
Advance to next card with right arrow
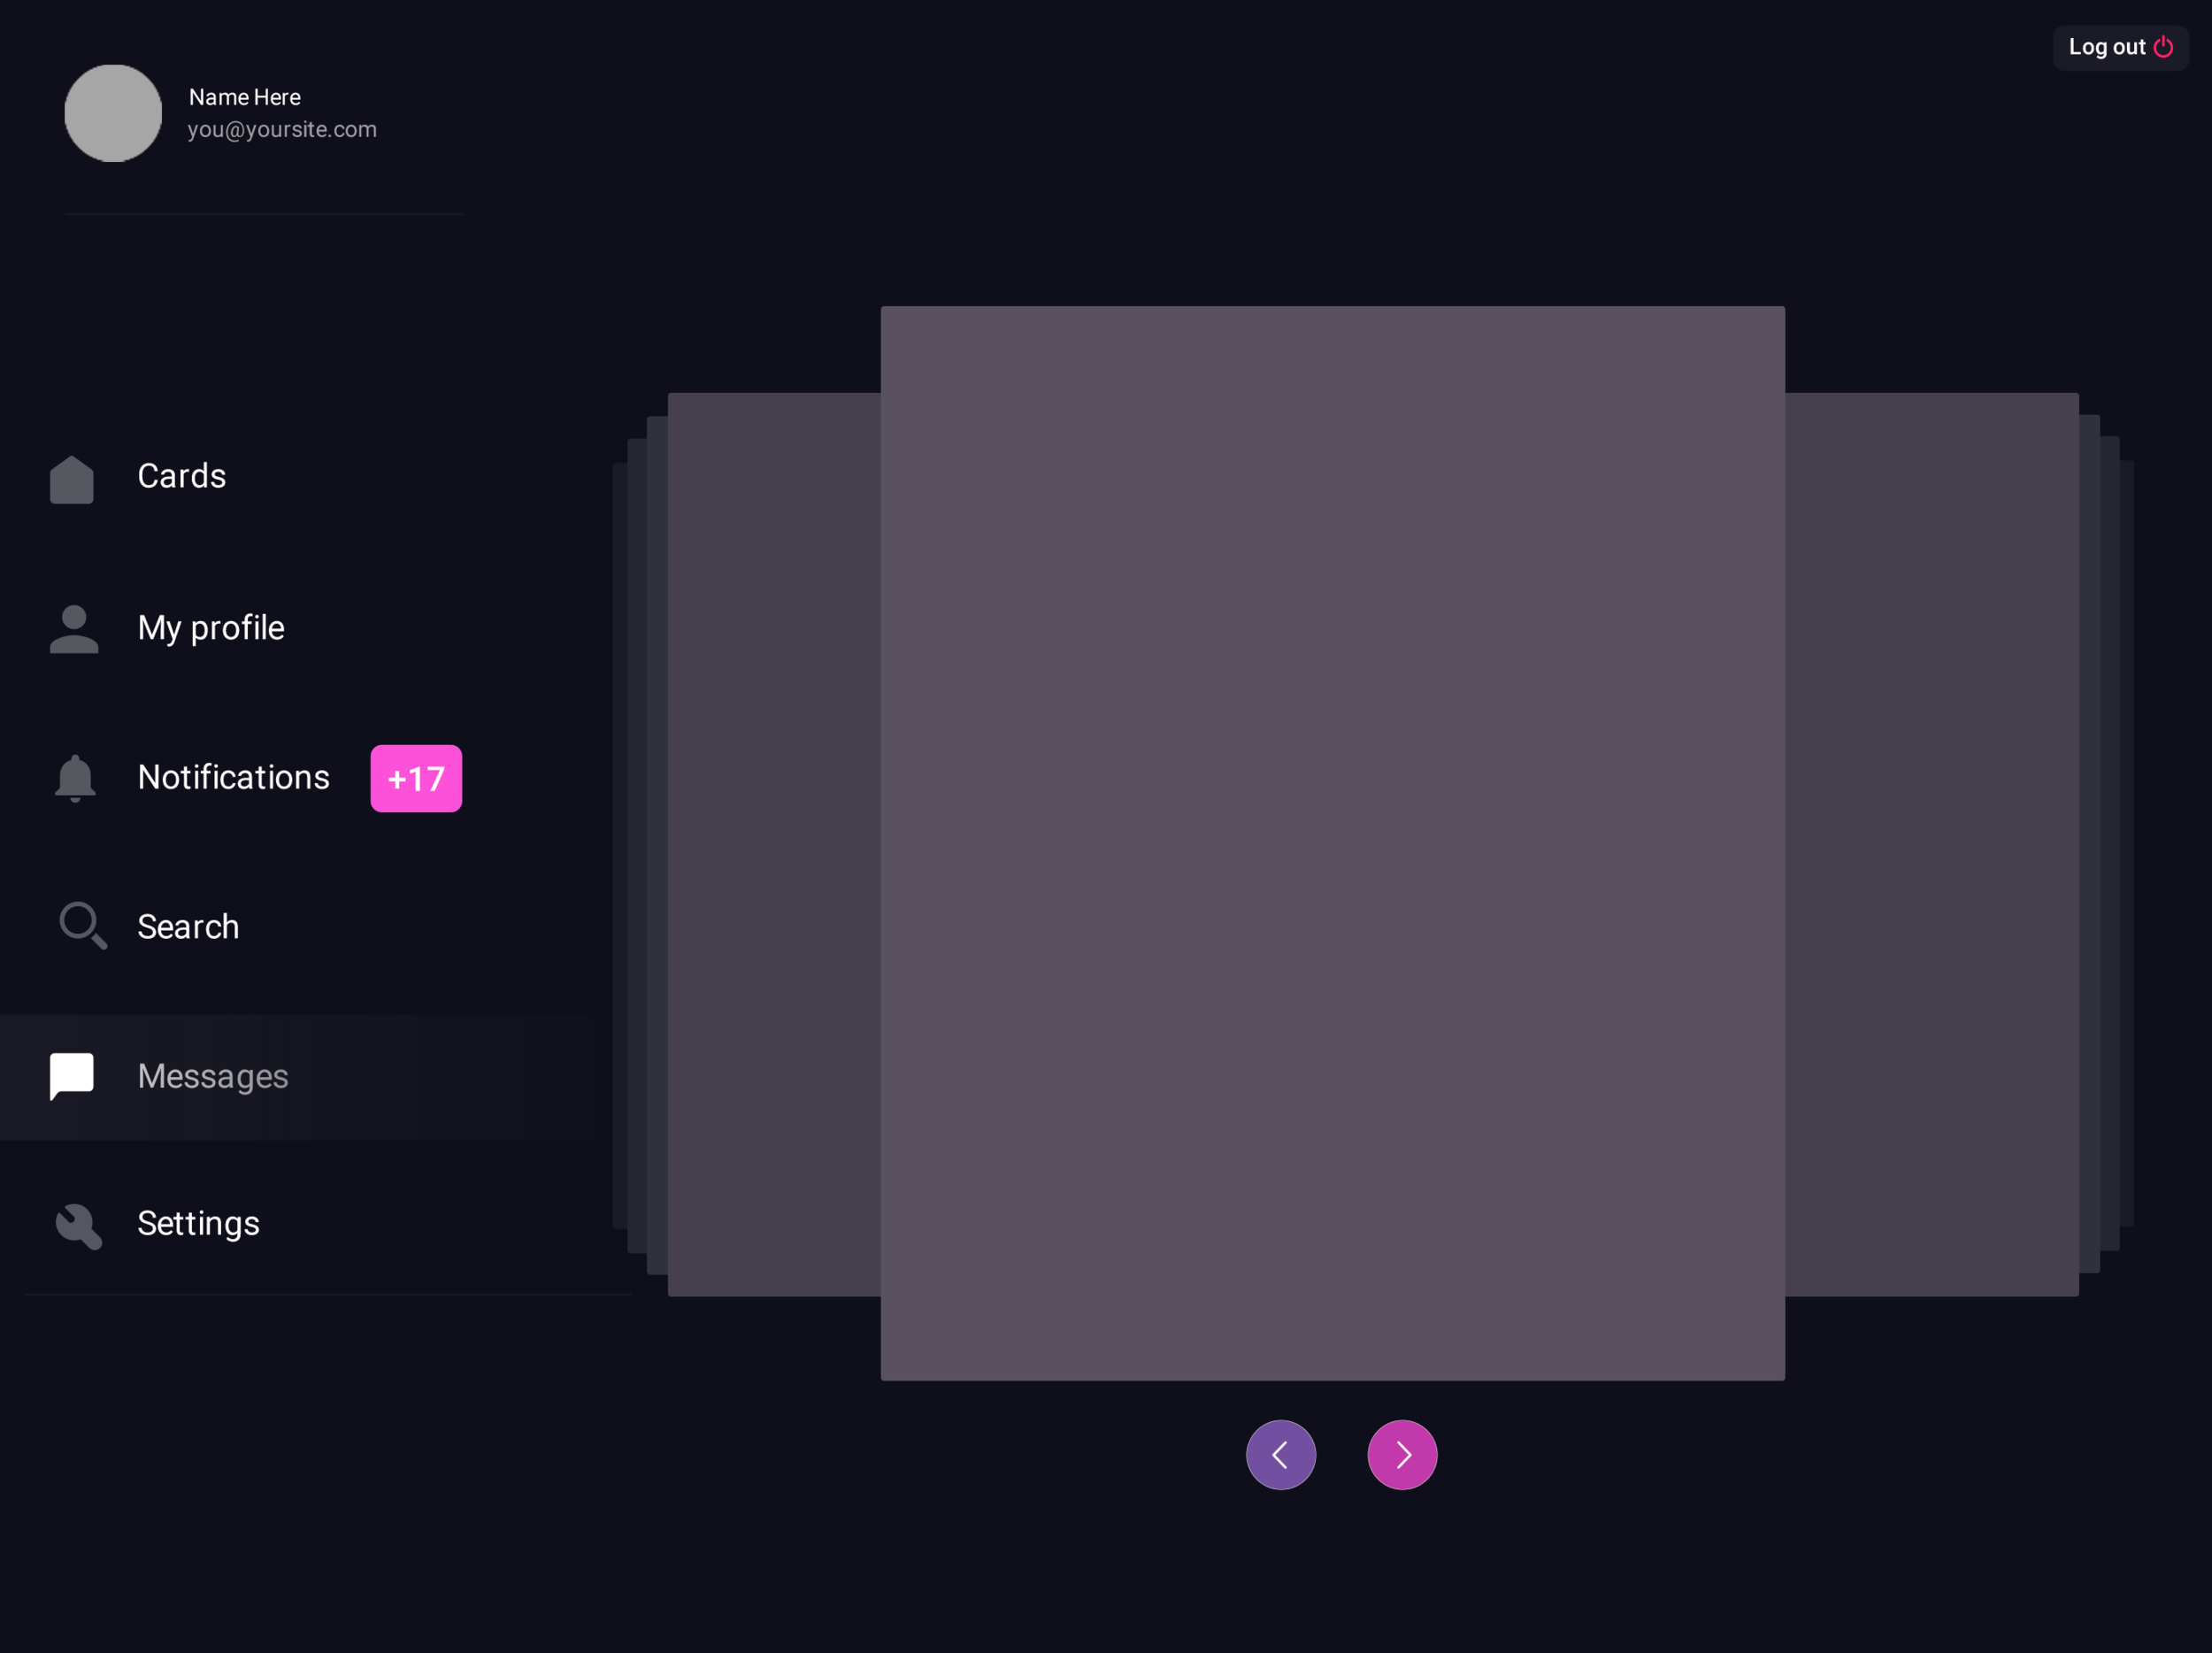(x=1402, y=1455)
